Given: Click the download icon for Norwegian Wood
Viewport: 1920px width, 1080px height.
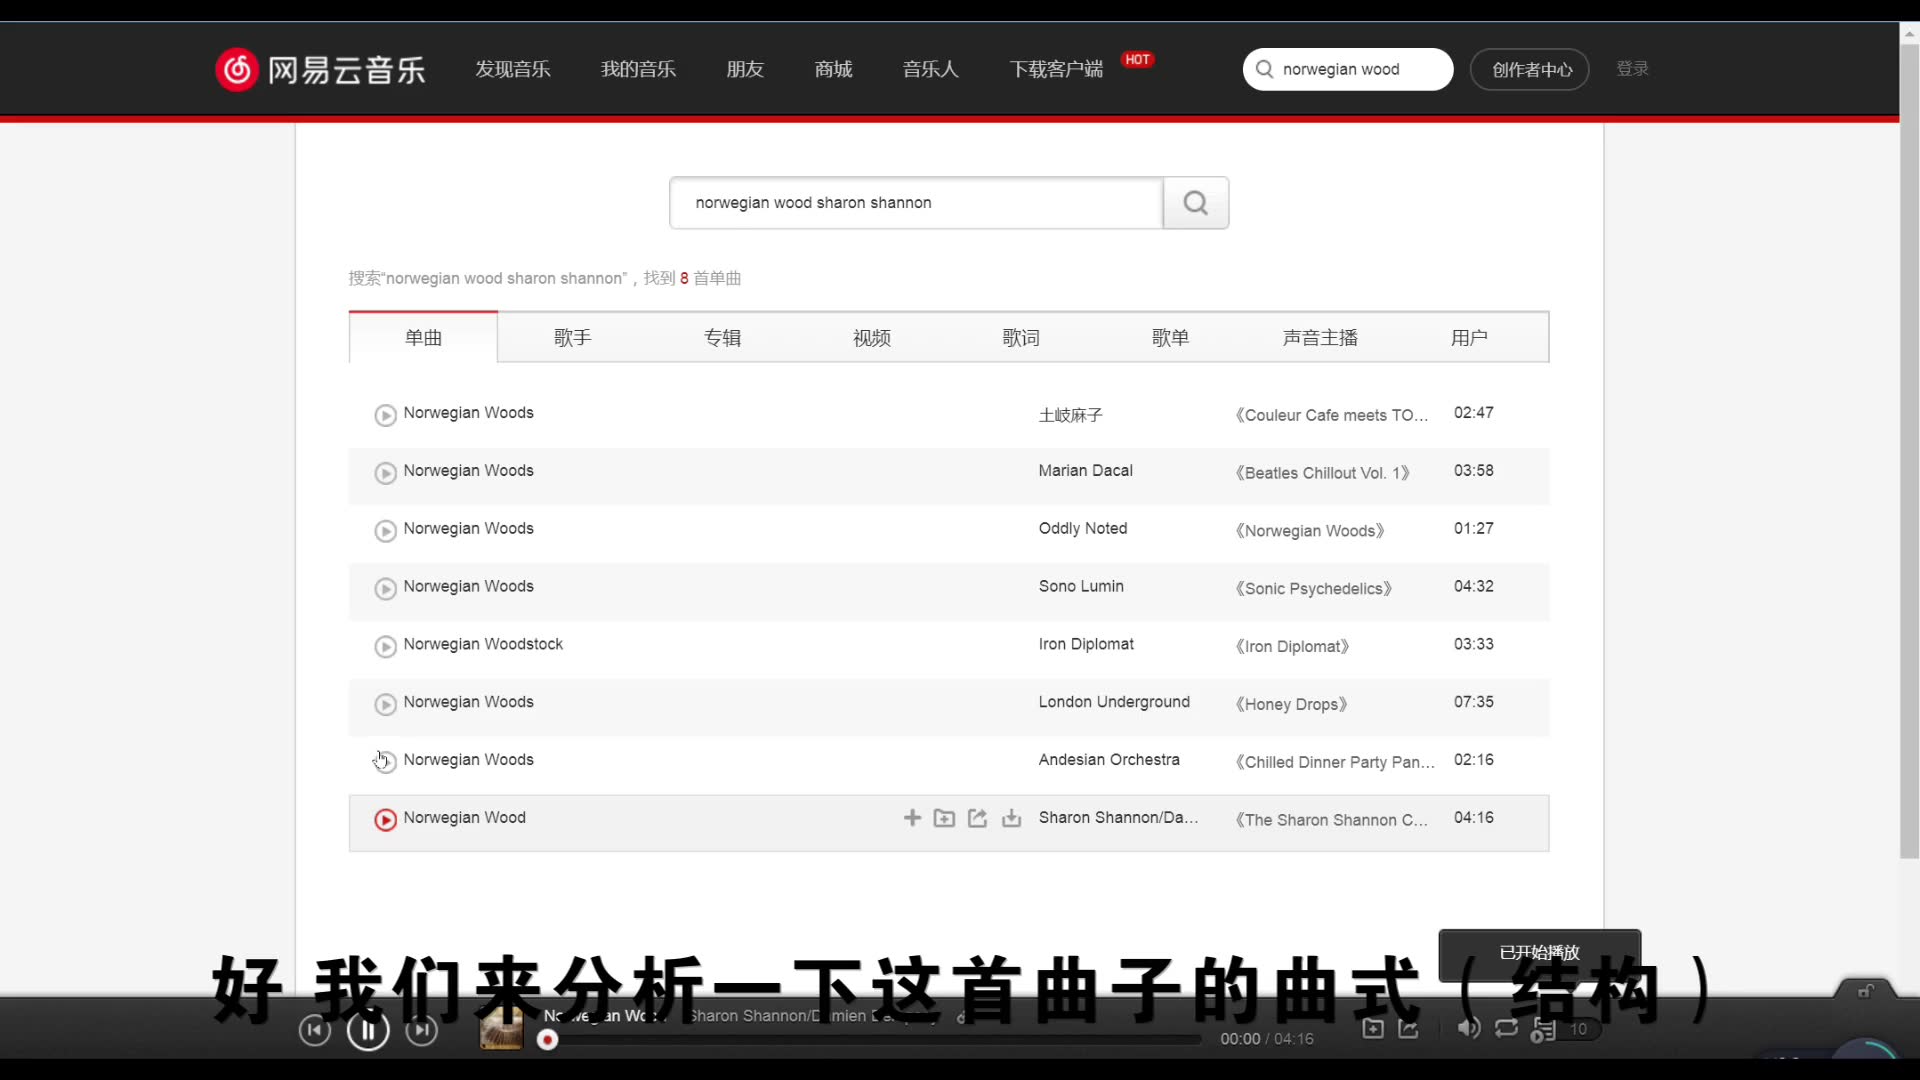Looking at the screenshot, I should click(1010, 818).
